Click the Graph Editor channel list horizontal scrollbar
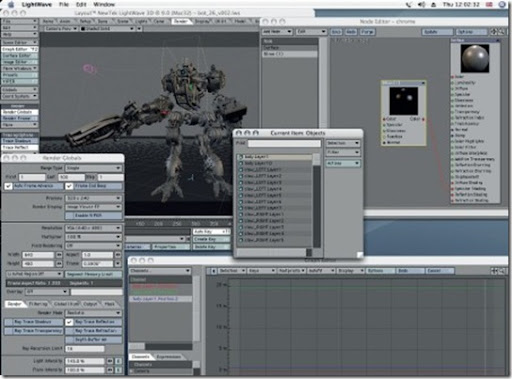Viewport: 512px width, 379px height. click(x=161, y=346)
